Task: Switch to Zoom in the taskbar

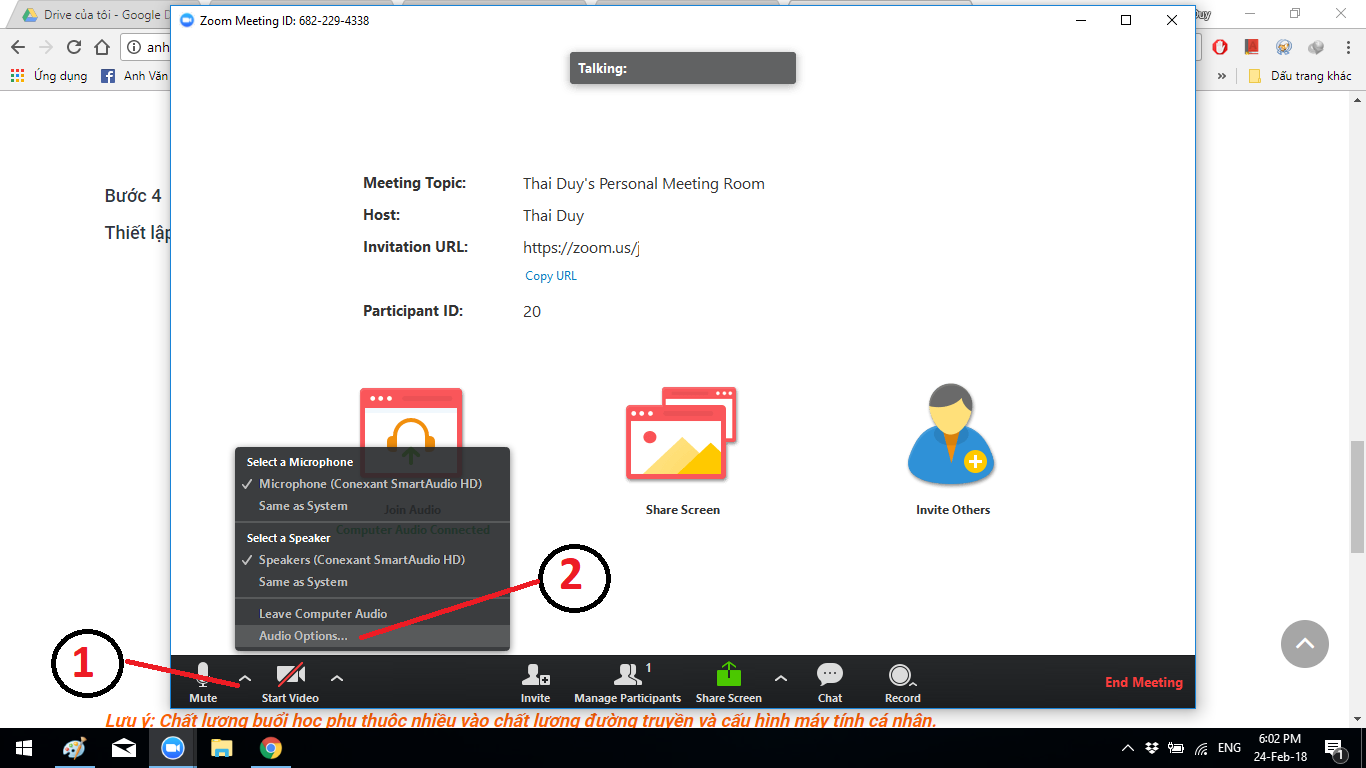Action: coord(173,748)
